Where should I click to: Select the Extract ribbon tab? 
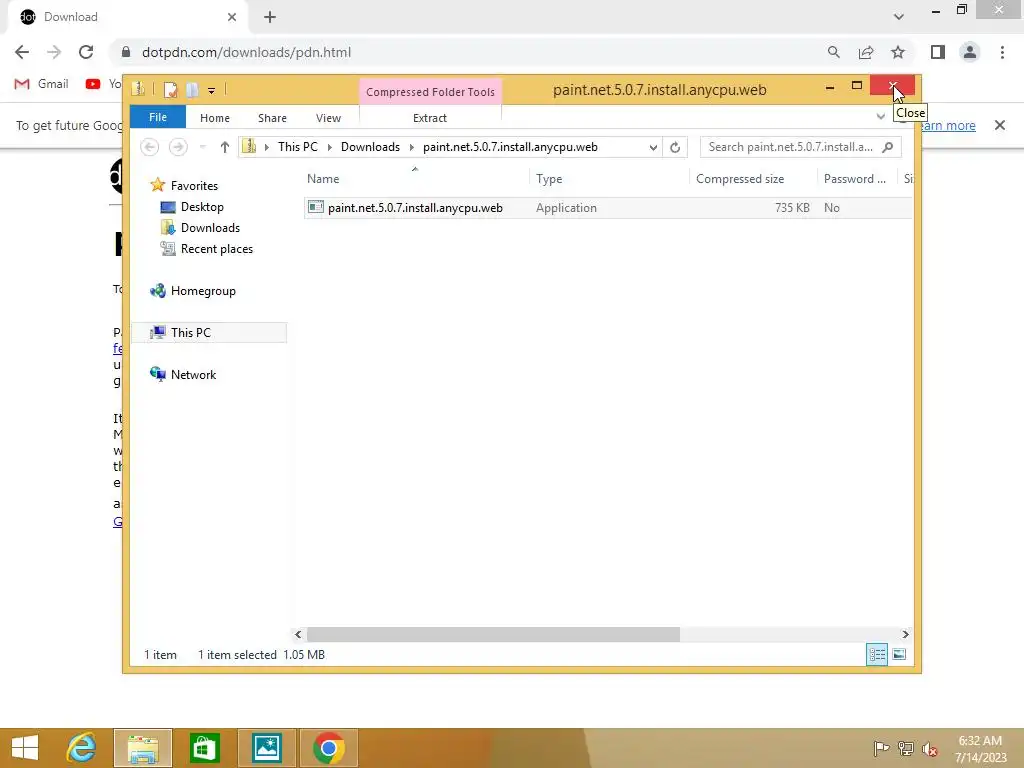[429, 118]
